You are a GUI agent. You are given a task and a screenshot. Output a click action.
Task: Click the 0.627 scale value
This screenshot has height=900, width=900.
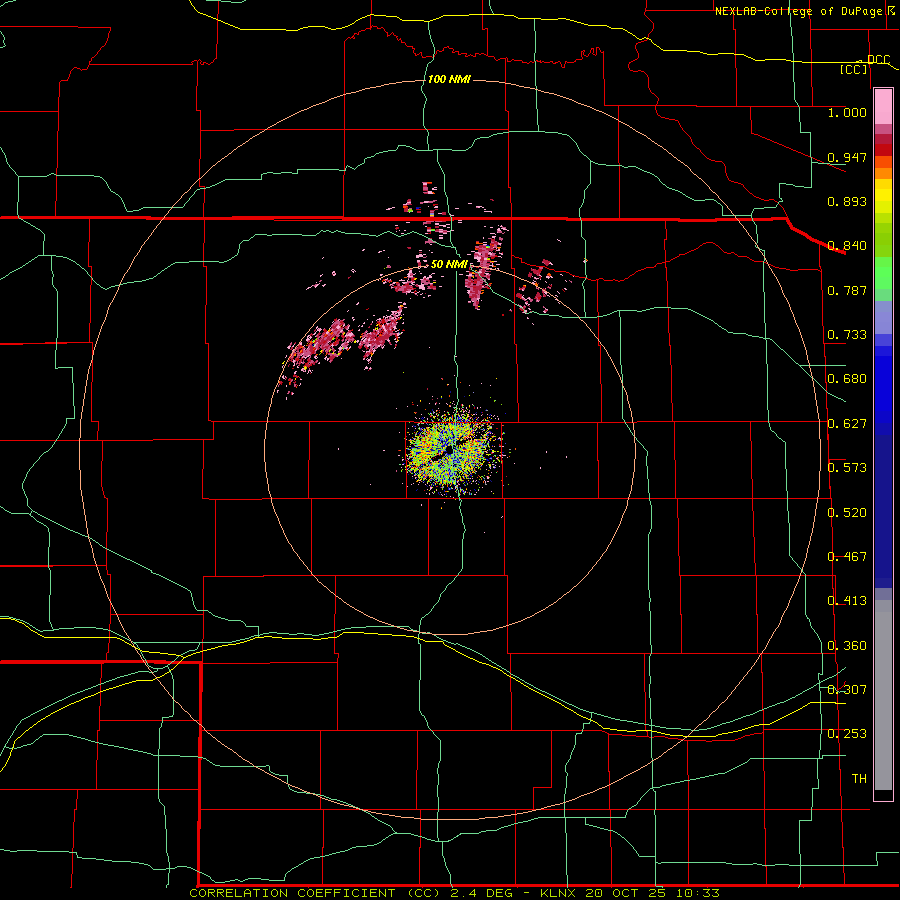pos(847,424)
